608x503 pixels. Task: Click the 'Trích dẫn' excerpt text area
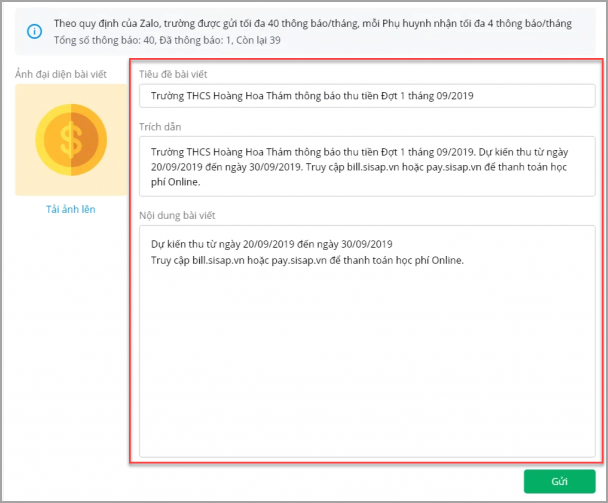tap(367, 166)
